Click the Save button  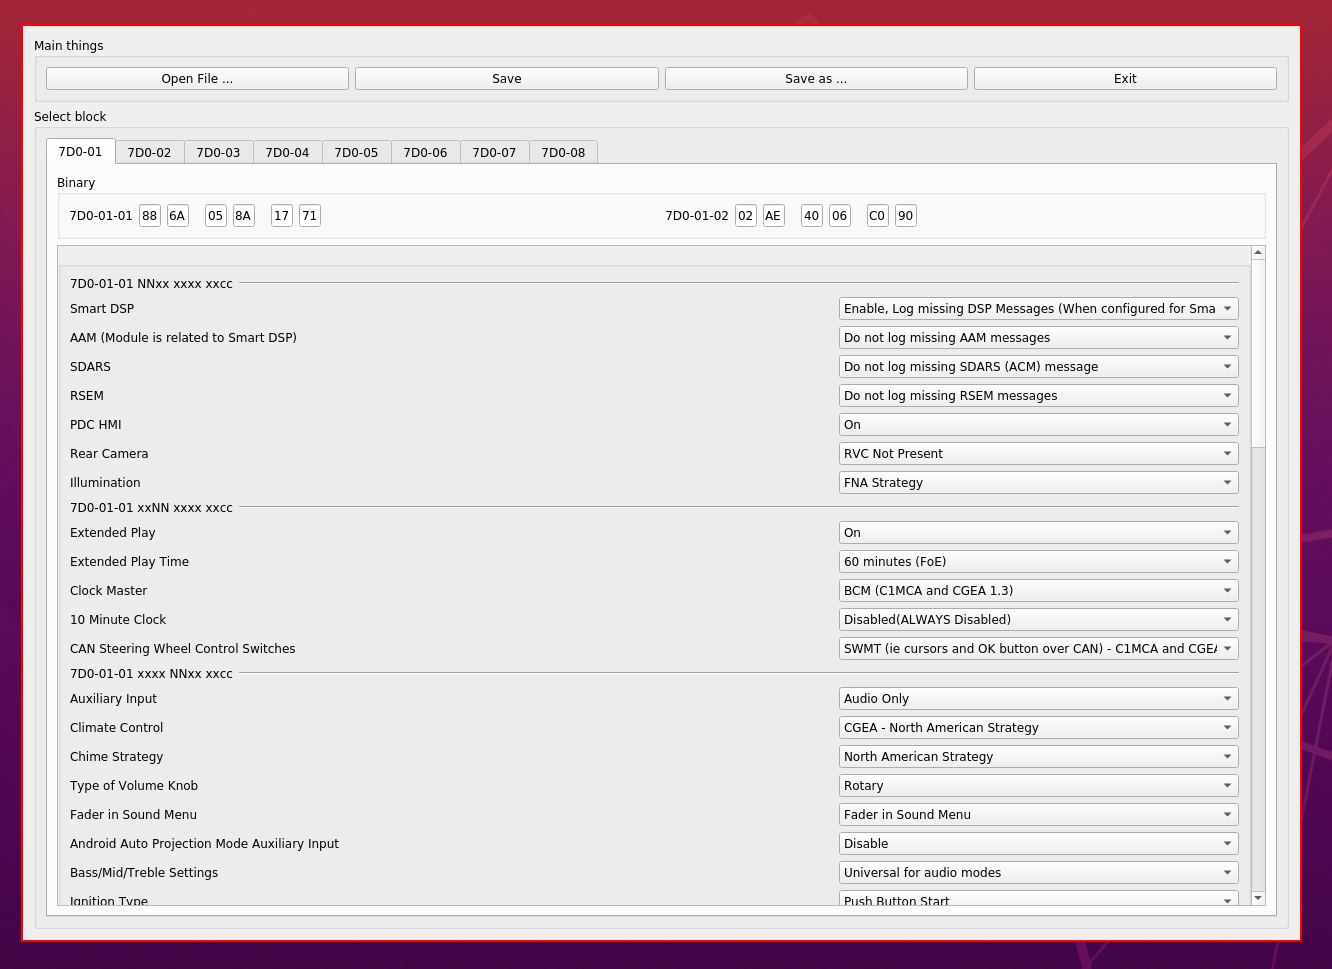pos(507,79)
